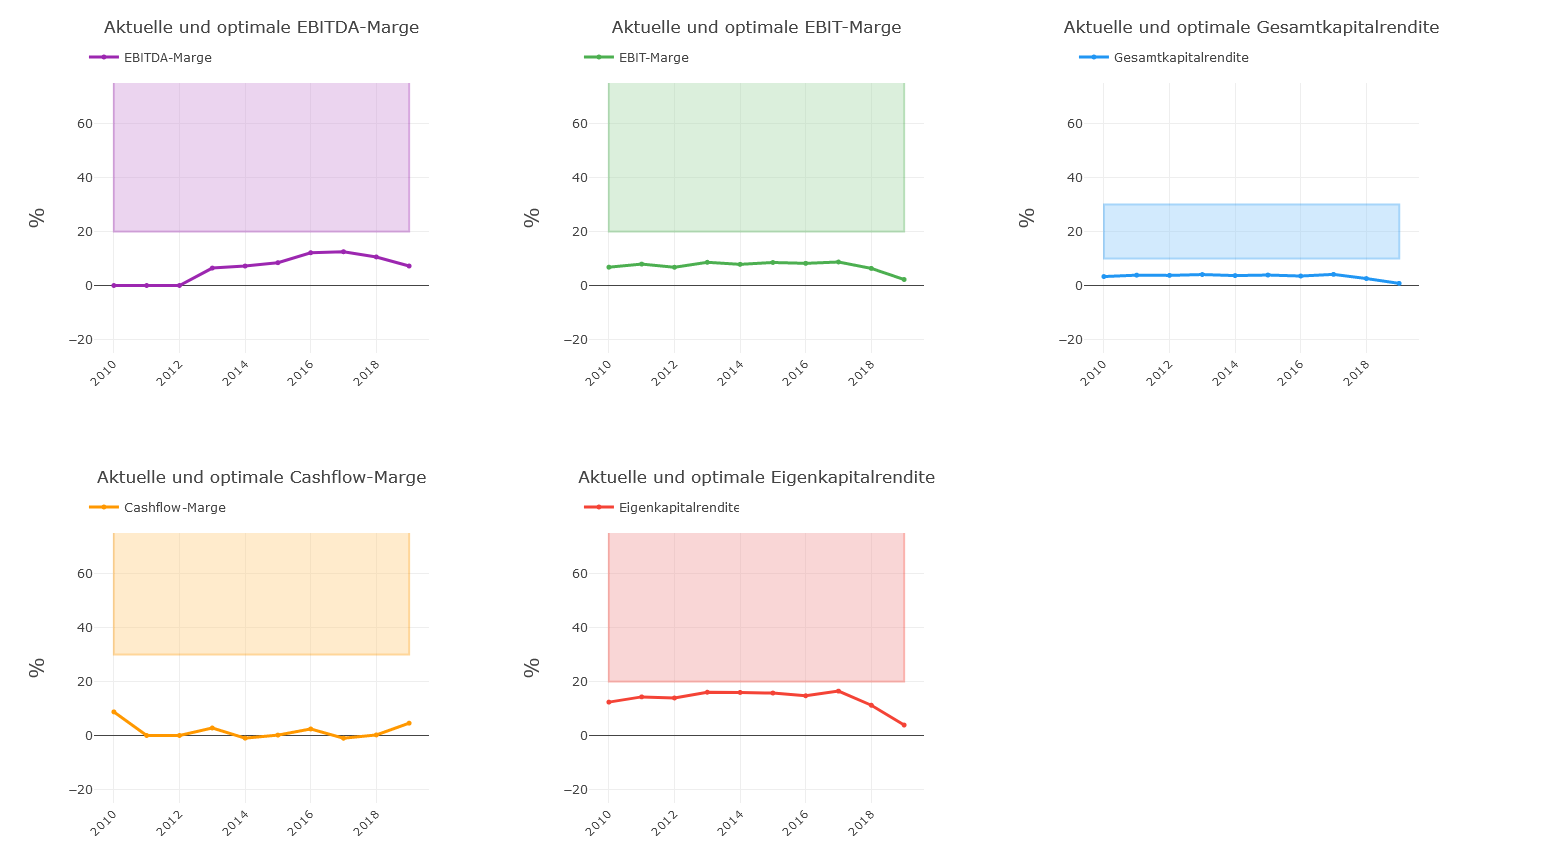This screenshot has width=1548, height=861.
Task: Pick the 2019 endpoint of the Eigenkapitalrendite line
Action: pos(904,725)
